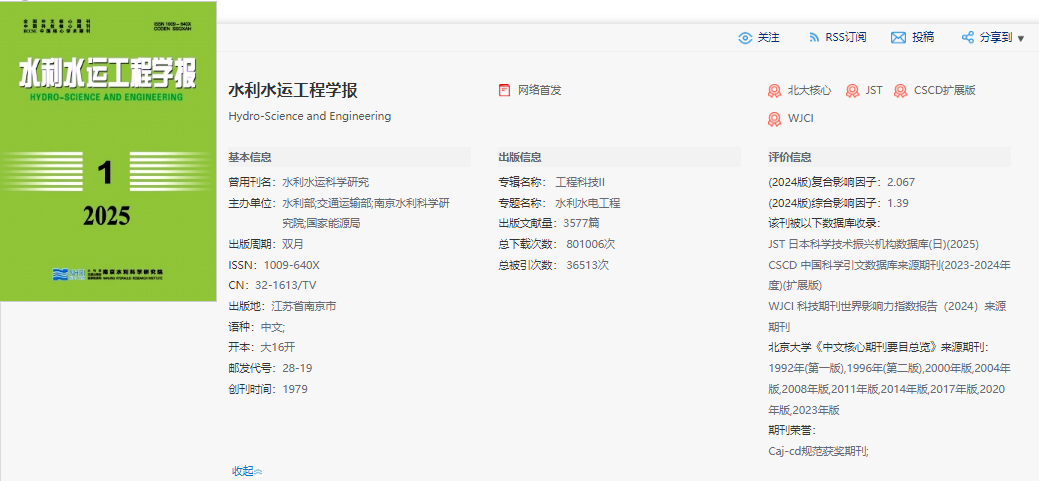Click comprehensive impact factor 1.39
This screenshot has width=1039, height=481.
tap(898, 203)
